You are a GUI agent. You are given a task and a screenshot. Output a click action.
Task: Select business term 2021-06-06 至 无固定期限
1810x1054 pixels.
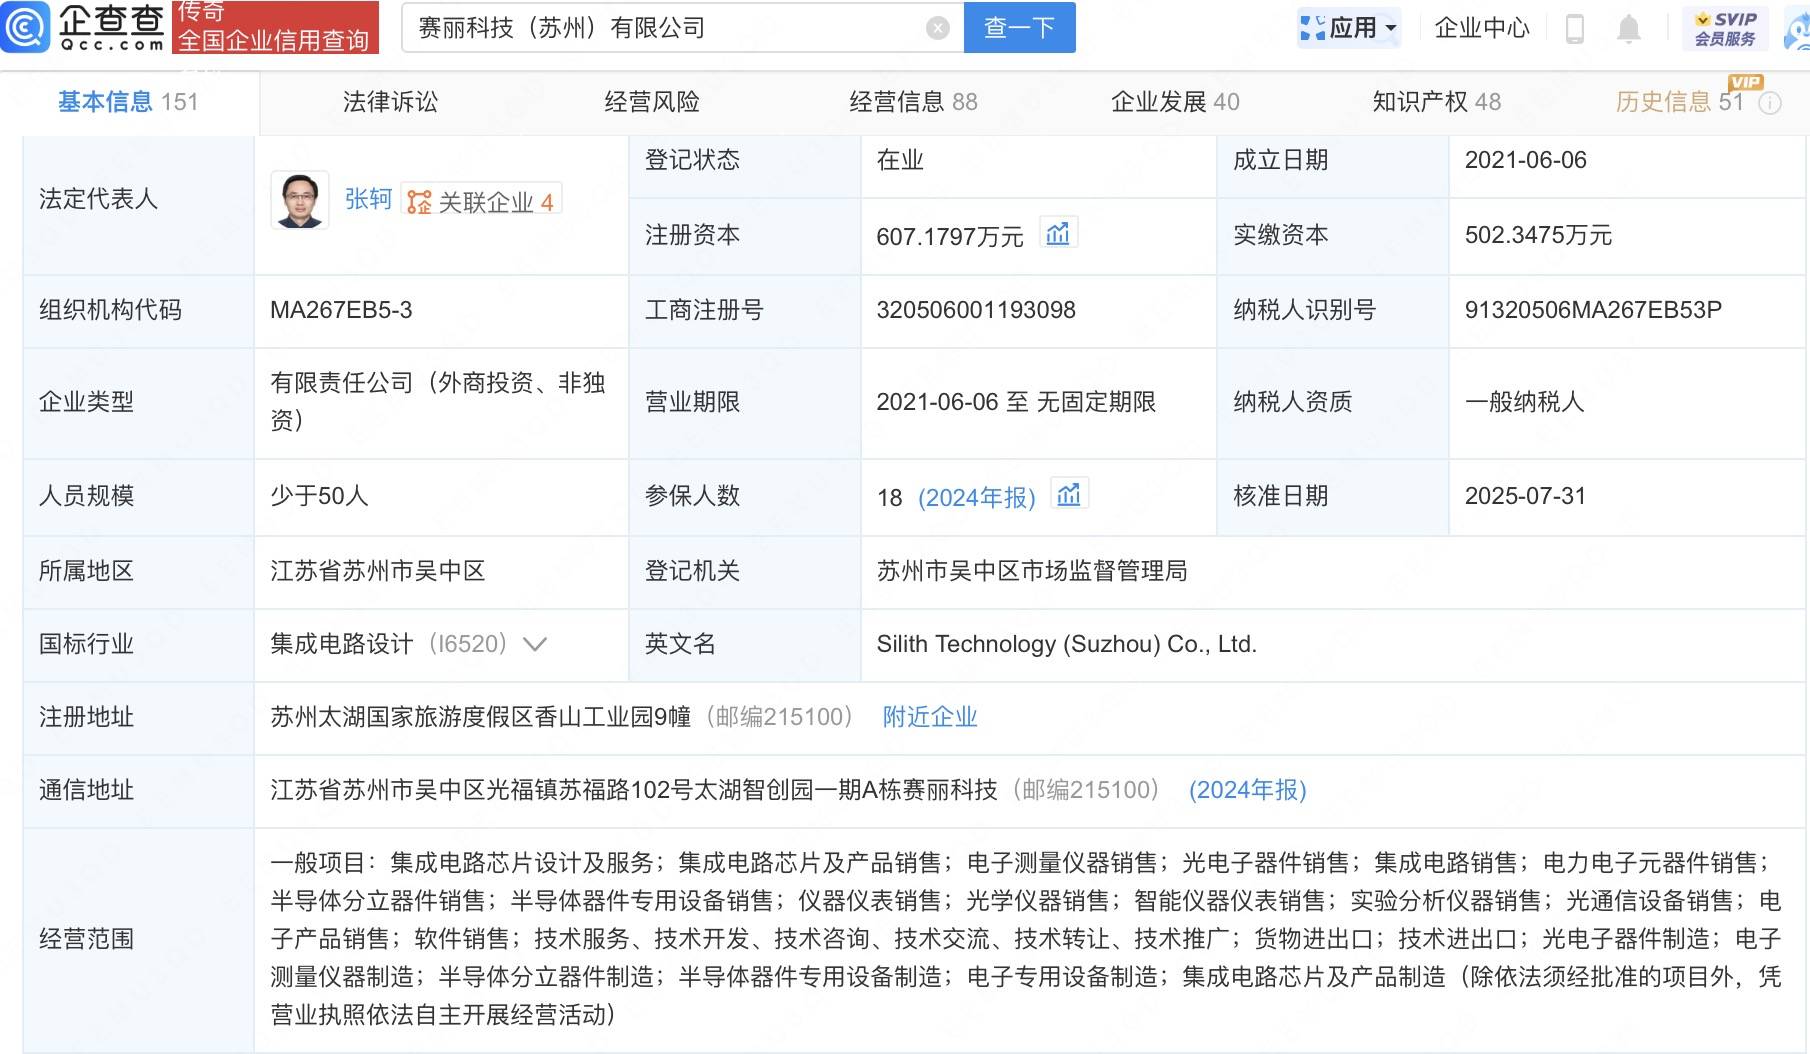1016,402
